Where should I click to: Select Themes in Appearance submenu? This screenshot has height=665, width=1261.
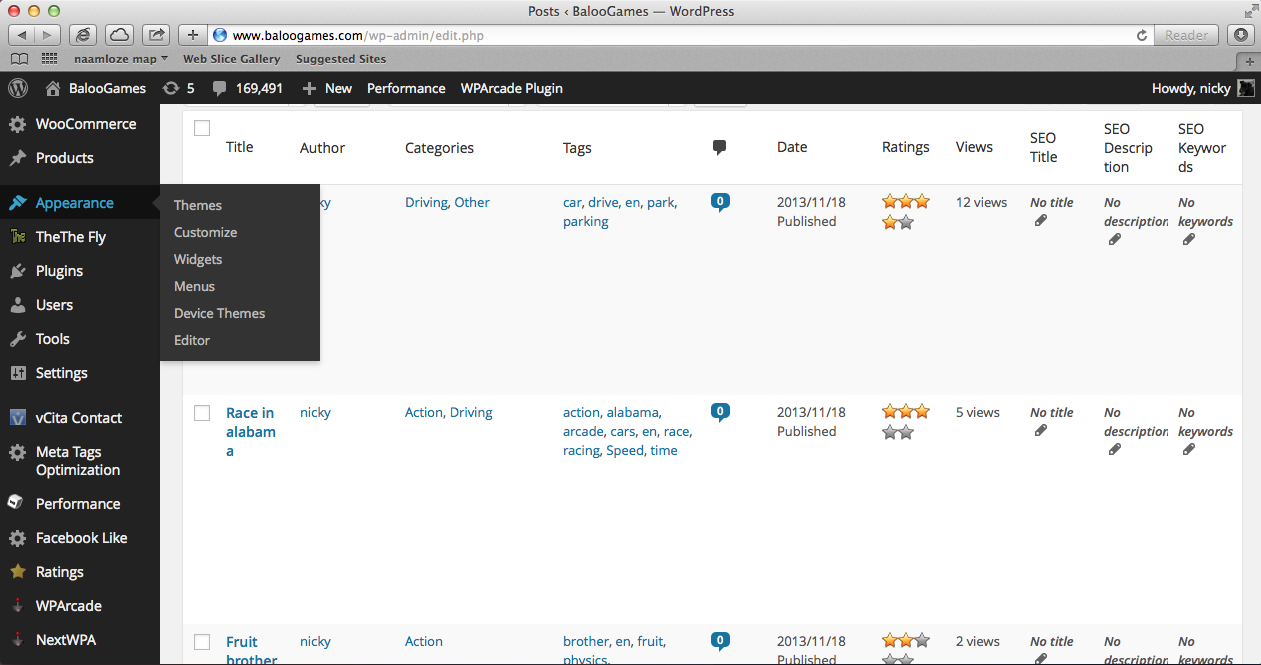pos(198,205)
